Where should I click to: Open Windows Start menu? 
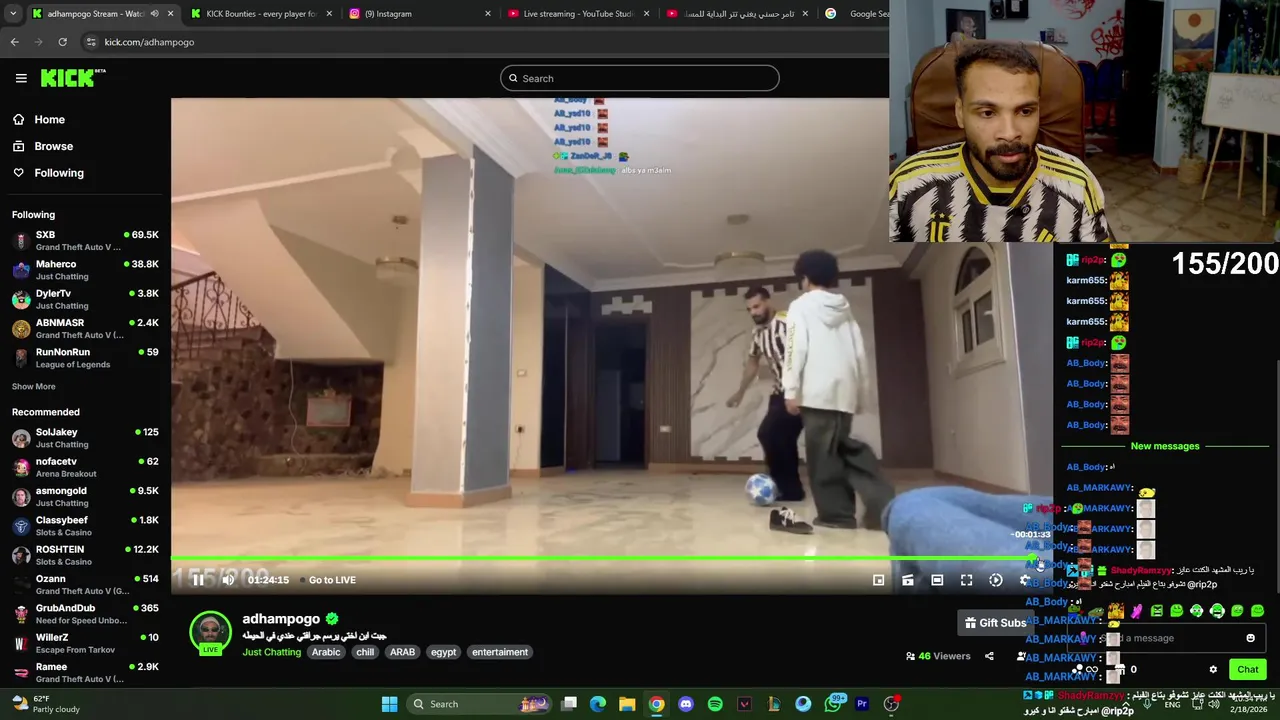[389, 704]
